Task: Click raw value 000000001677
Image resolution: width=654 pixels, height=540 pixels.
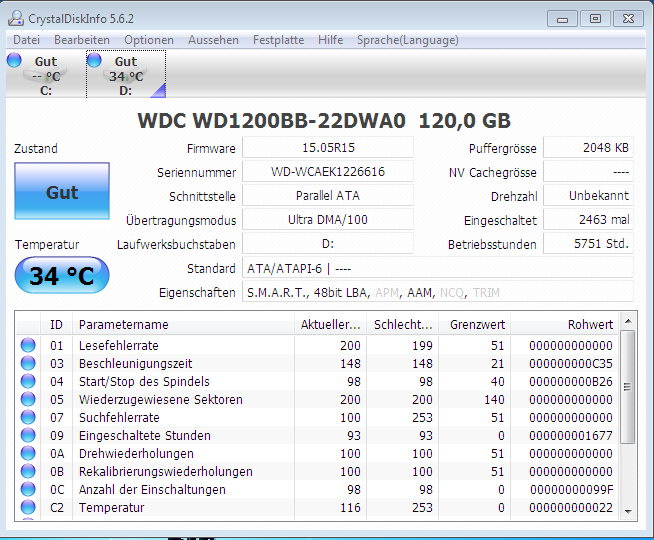Action: [571, 435]
